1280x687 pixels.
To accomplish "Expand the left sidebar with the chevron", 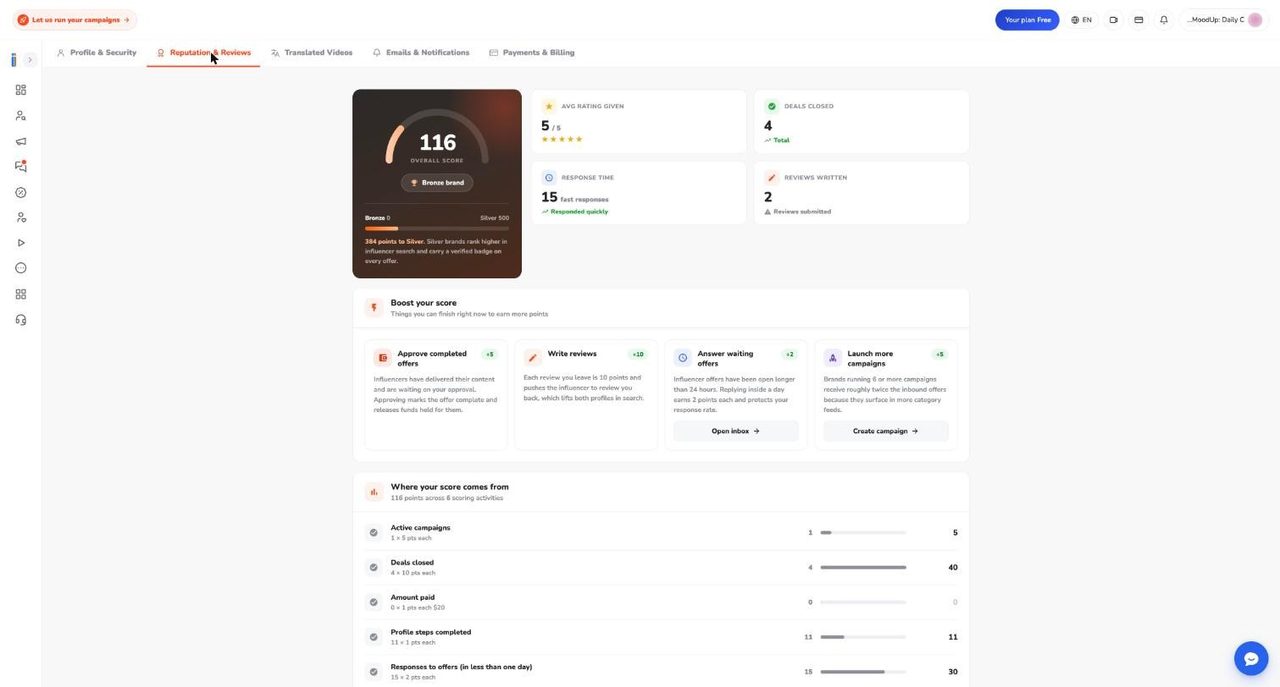I will click(30, 60).
